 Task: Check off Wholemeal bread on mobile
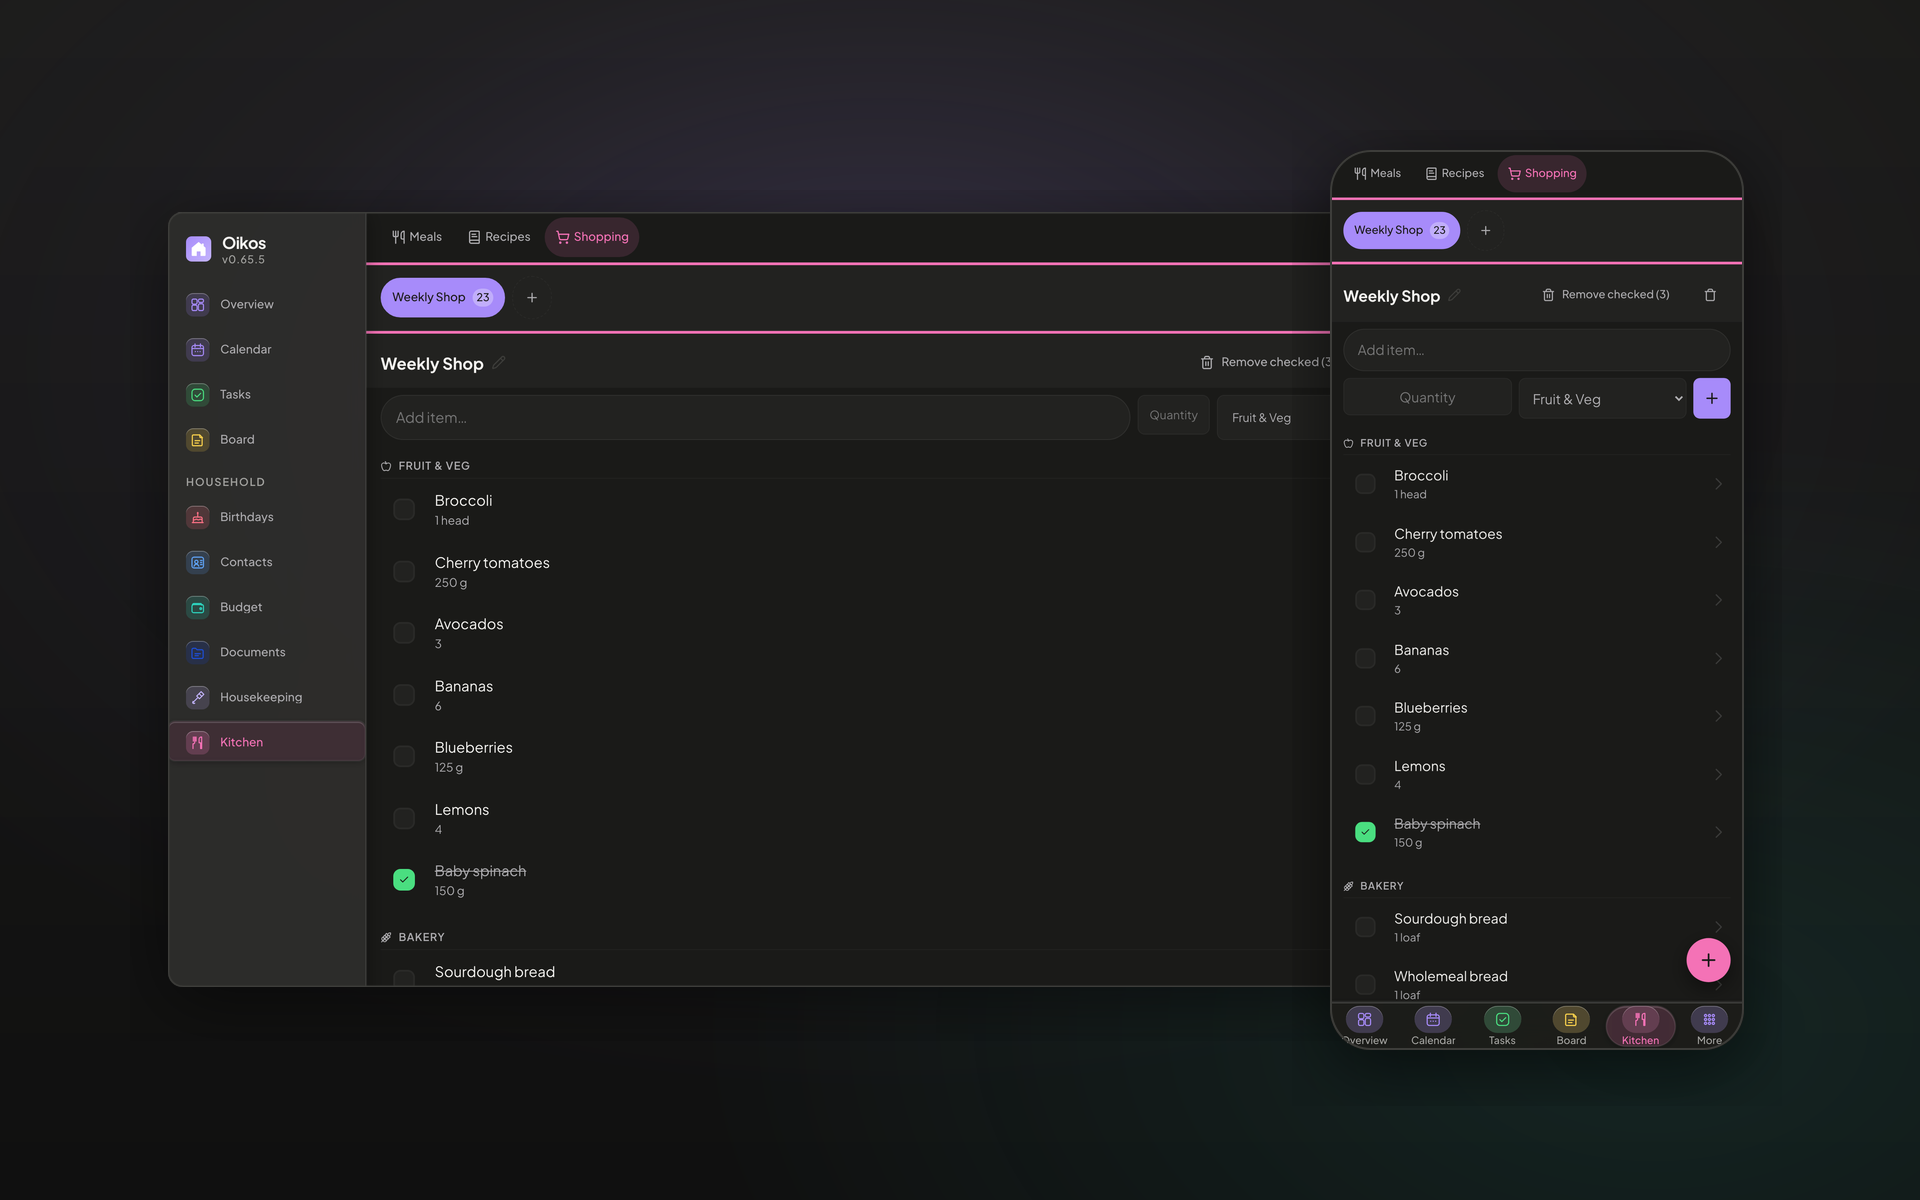1365,984
